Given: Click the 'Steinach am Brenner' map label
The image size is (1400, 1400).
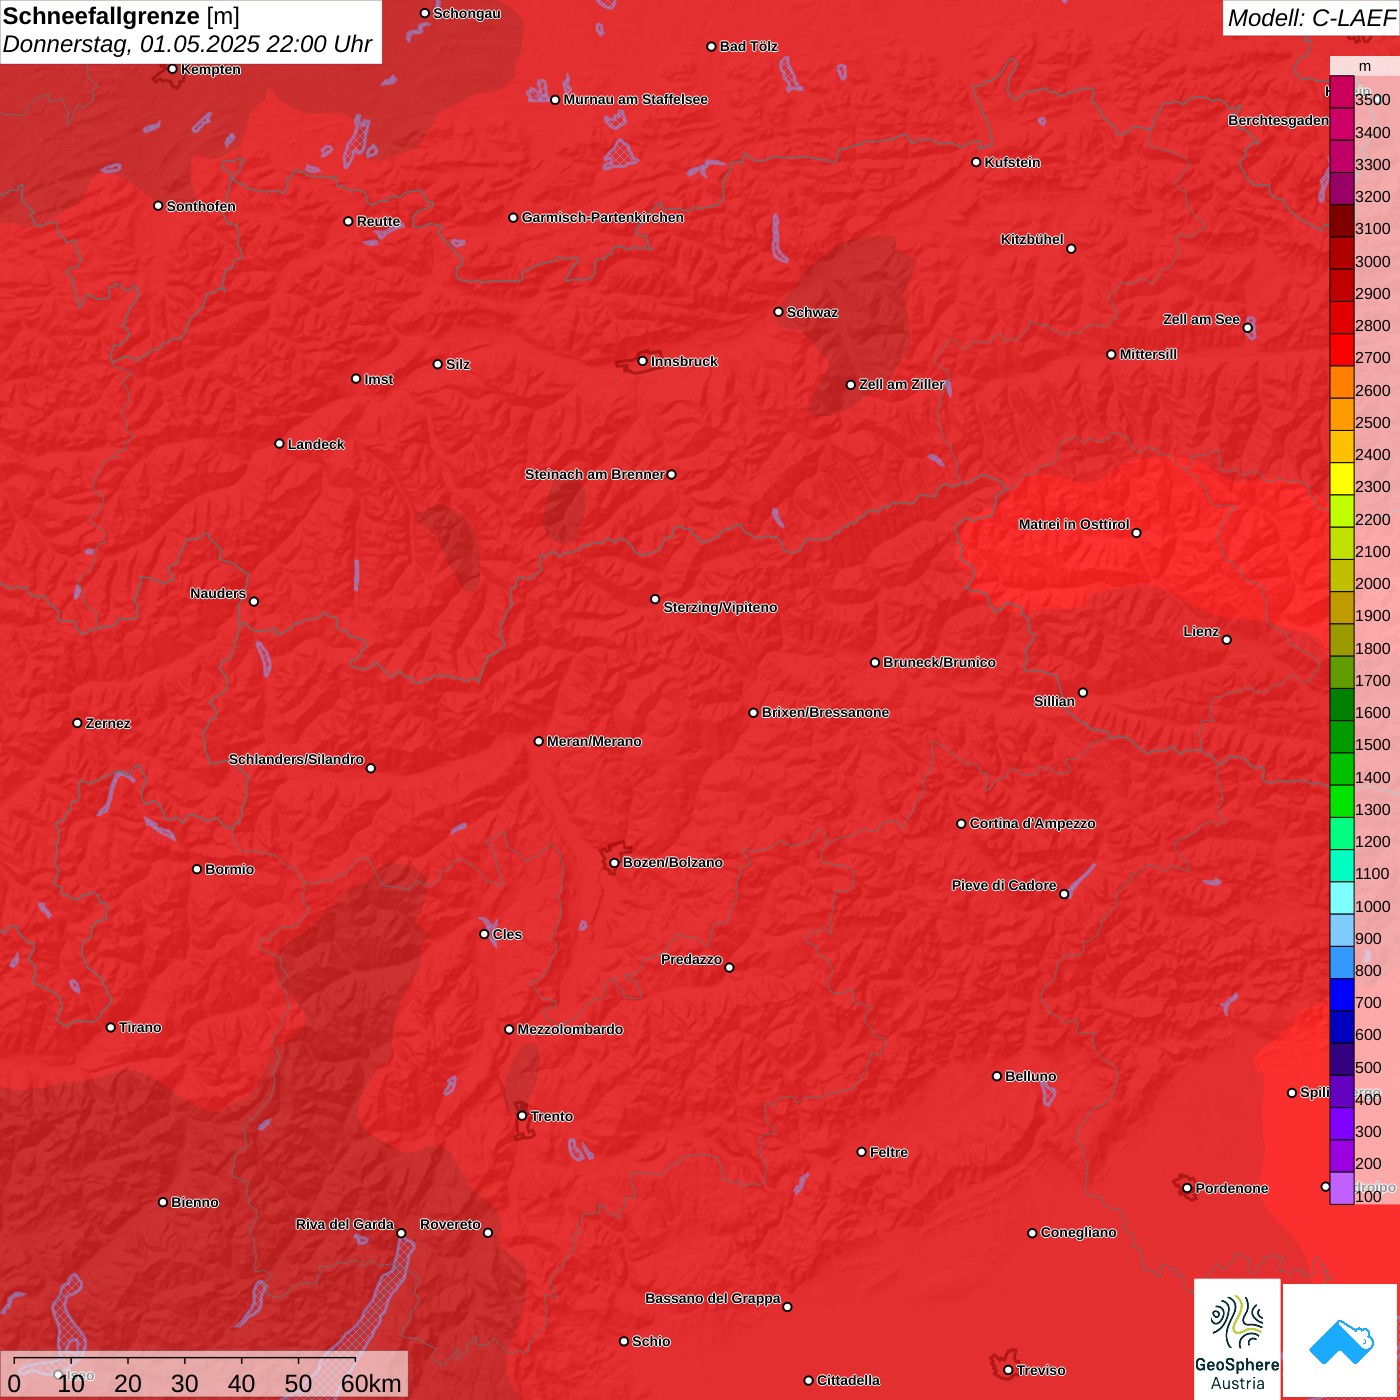Looking at the screenshot, I should click(595, 474).
